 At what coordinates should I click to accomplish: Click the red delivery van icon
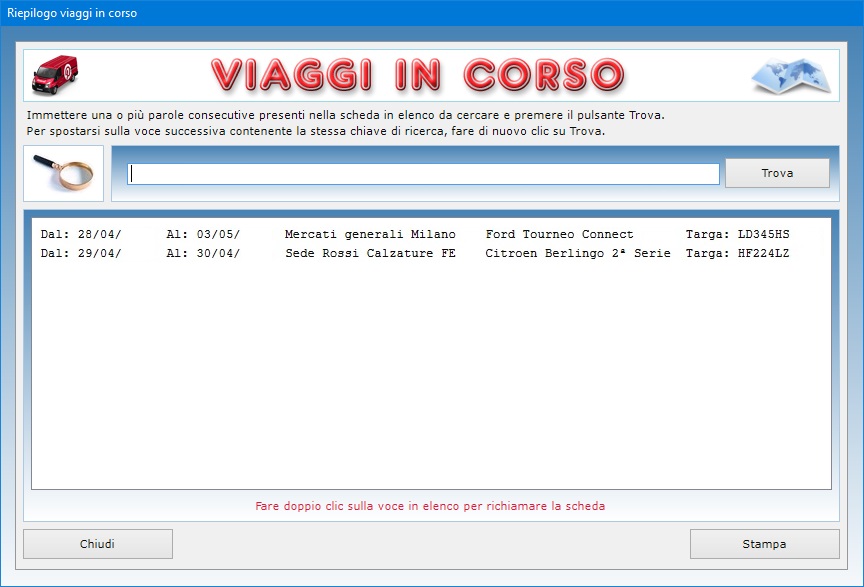click(x=56, y=74)
